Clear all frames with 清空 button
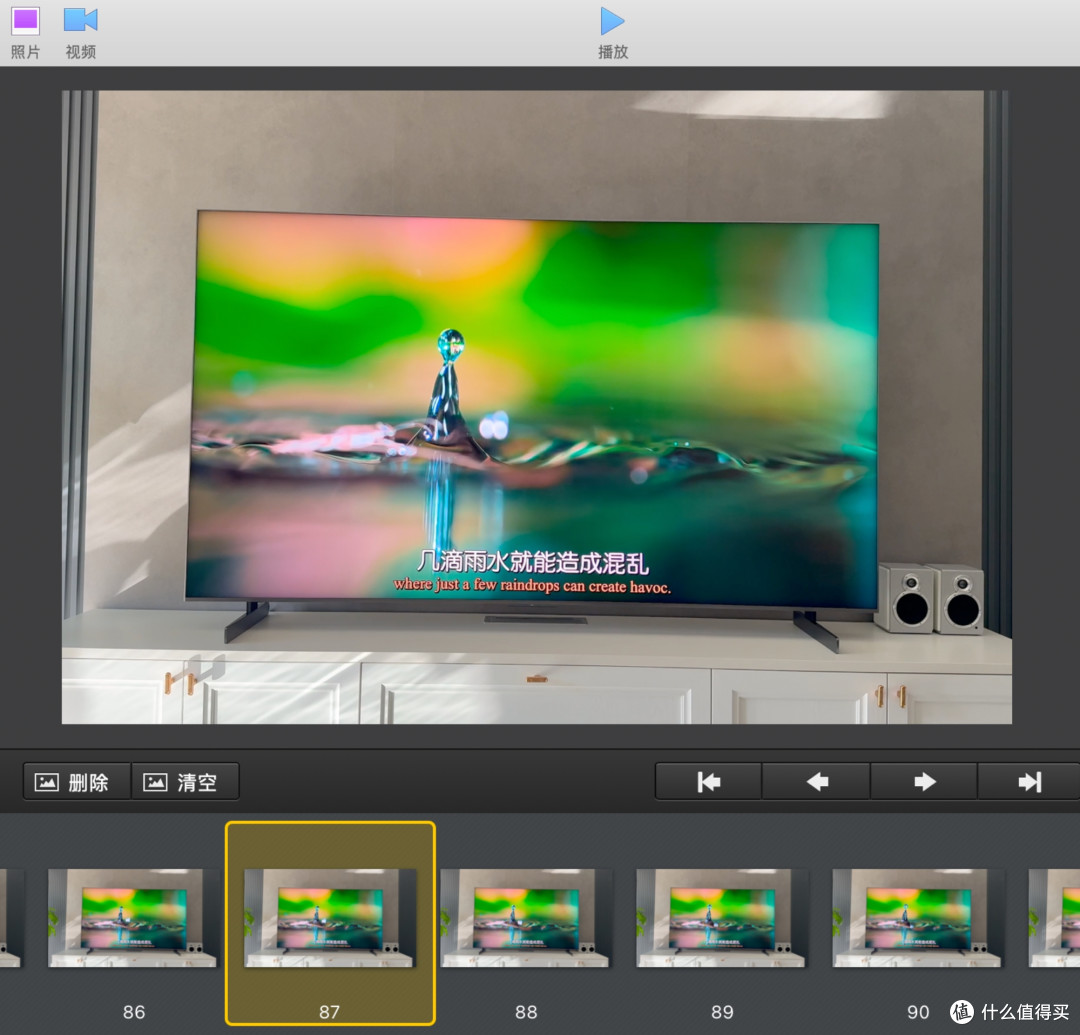The height and width of the screenshot is (1035, 1080). [x=185, y=782]
